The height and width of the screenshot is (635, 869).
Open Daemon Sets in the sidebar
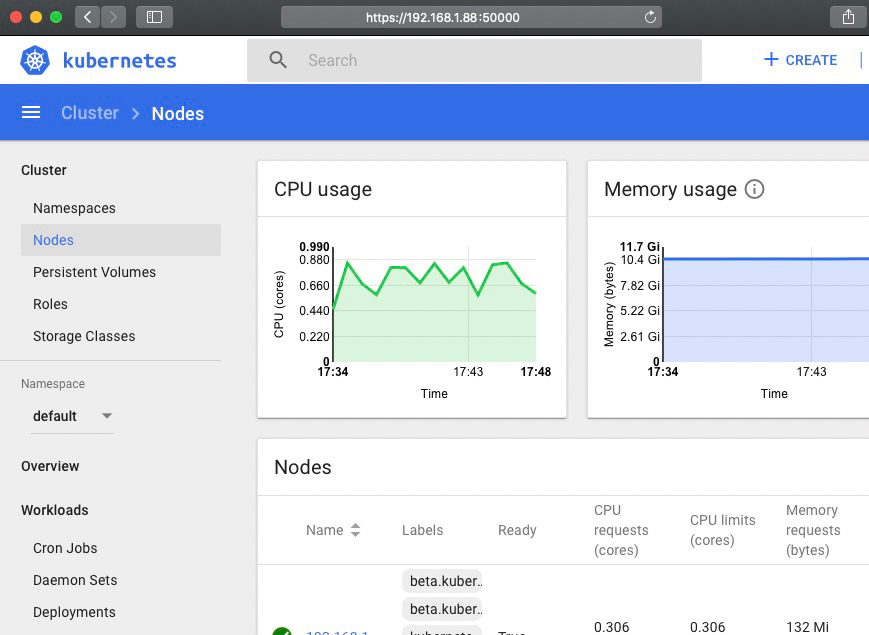75,580
